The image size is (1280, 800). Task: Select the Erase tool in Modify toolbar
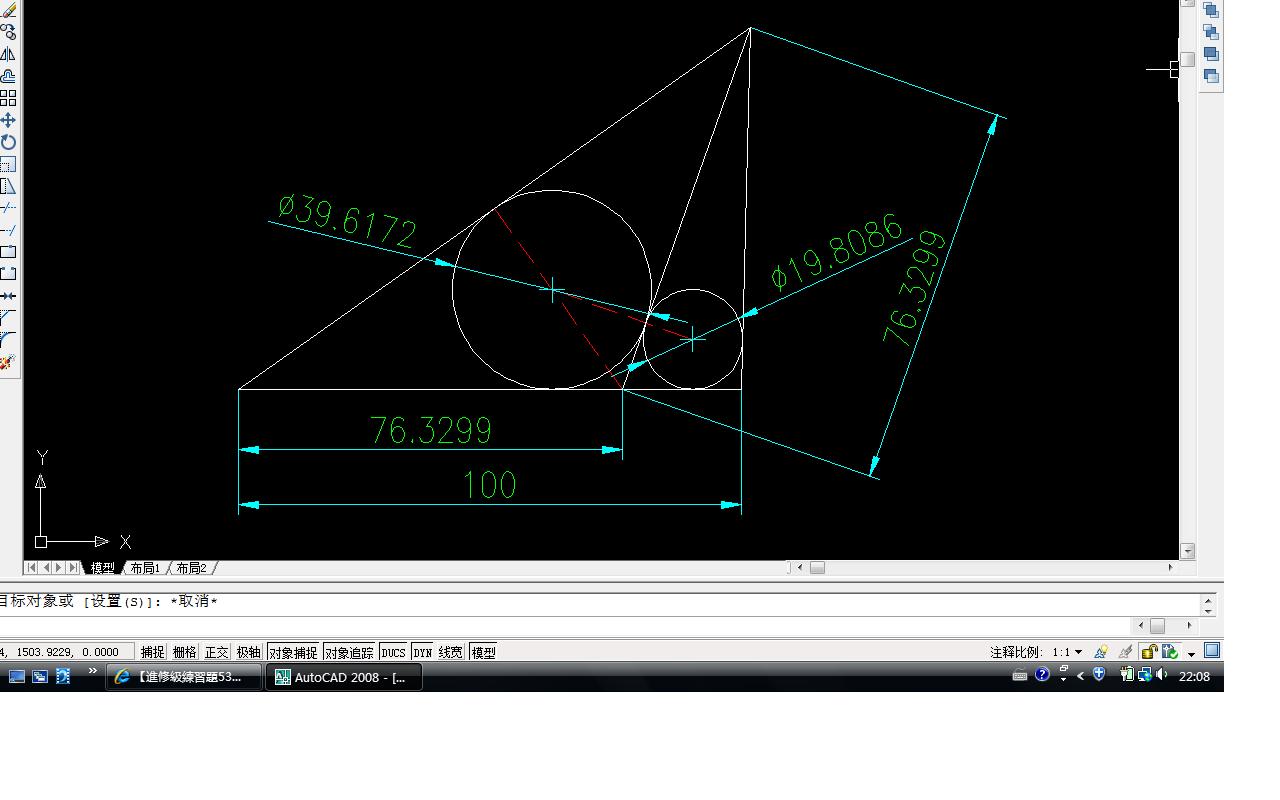pos(8,10)
